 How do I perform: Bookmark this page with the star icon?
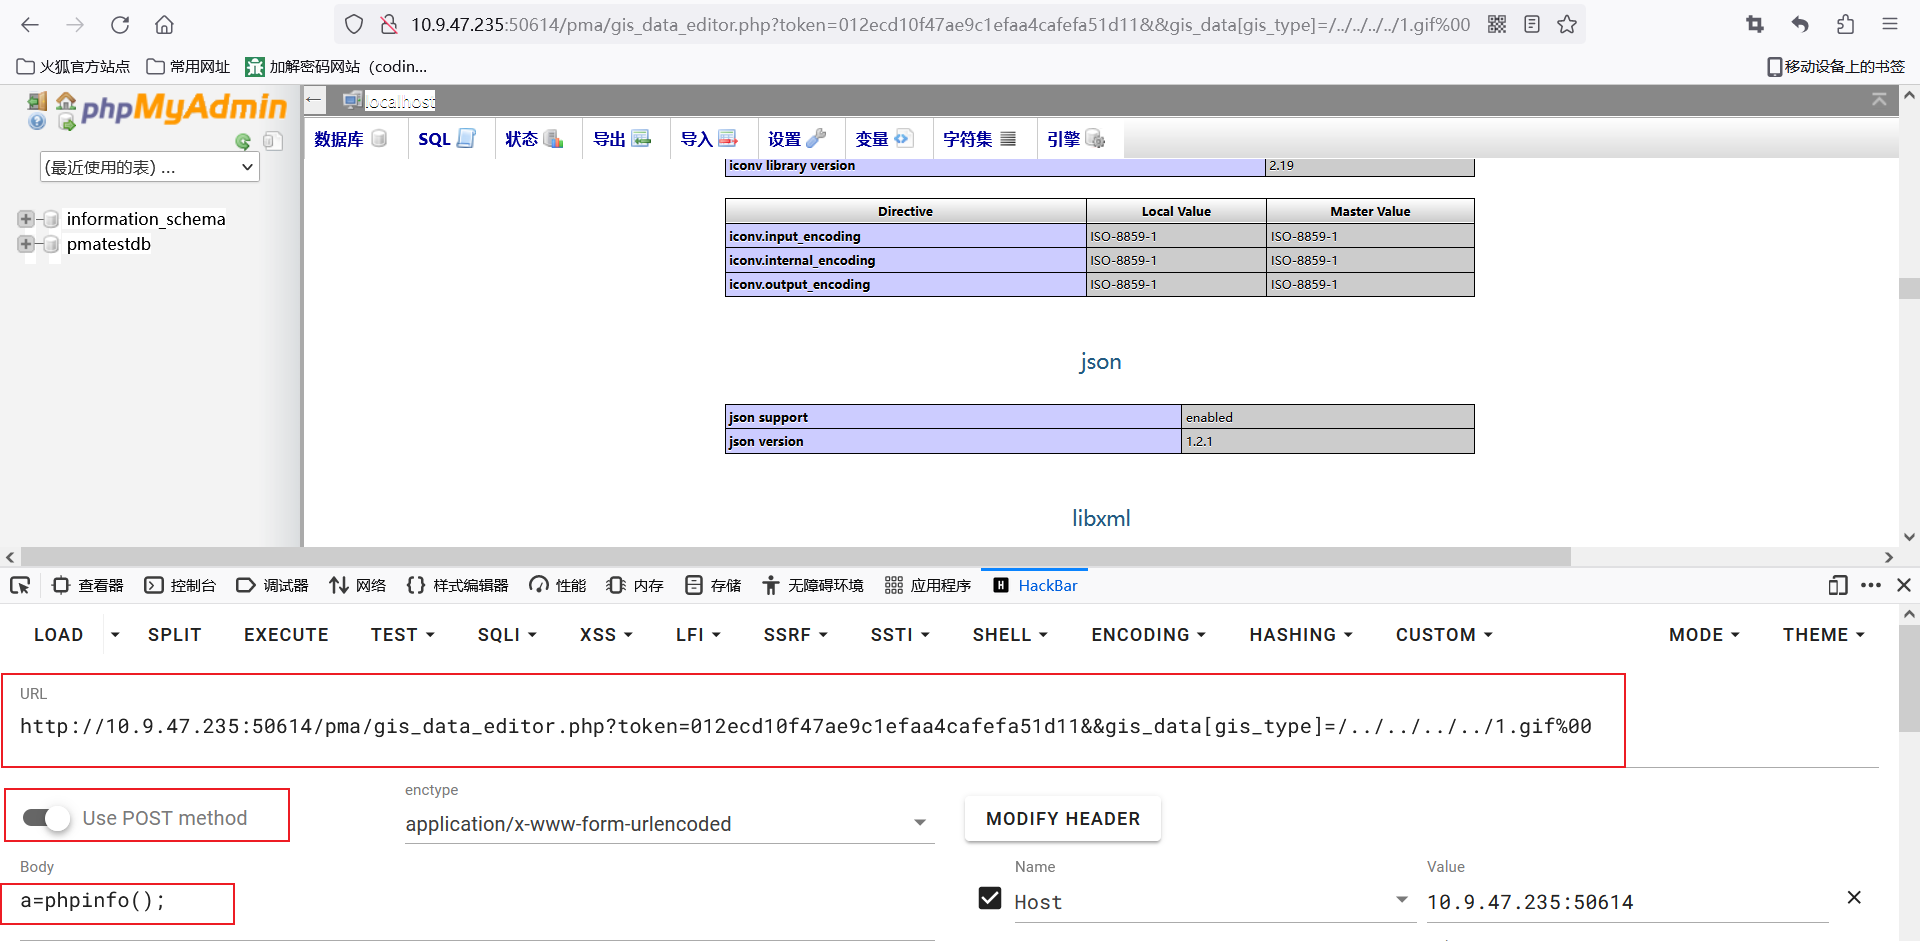tap(1567, 24)
